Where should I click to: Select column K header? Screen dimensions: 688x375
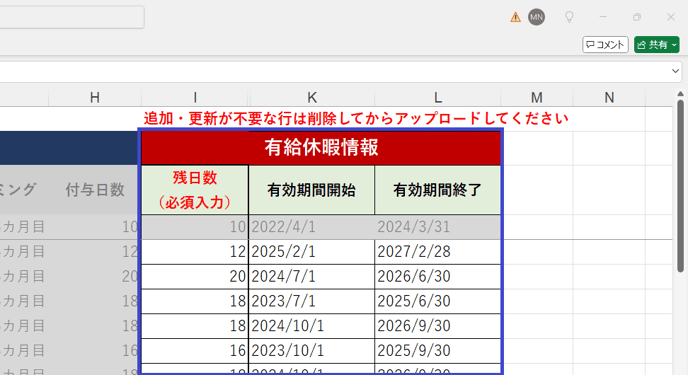click(x=312, y=97)
